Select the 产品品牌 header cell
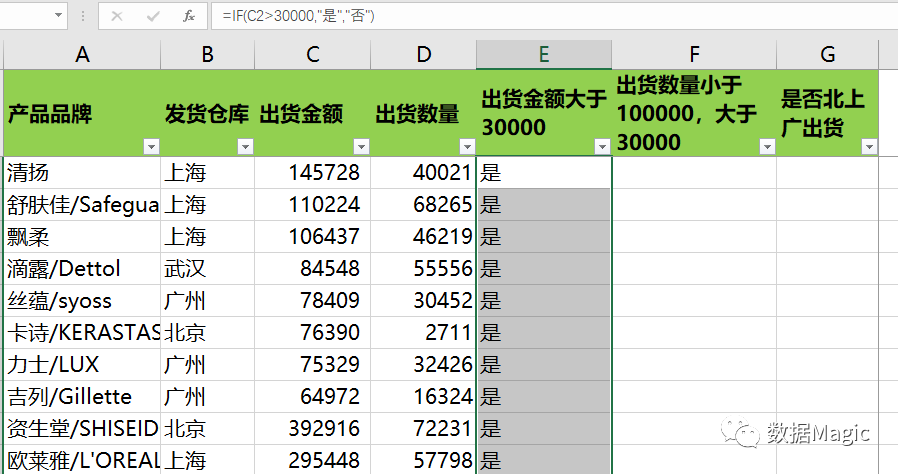 [82, 113]
